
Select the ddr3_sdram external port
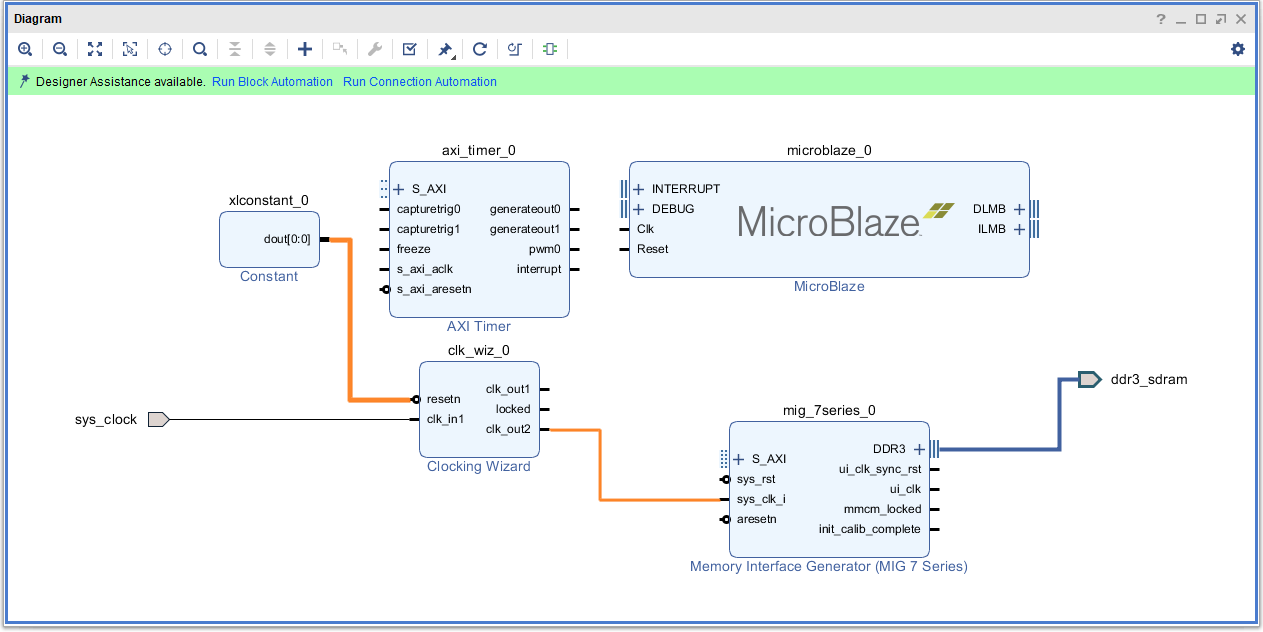click(1090, 379)
